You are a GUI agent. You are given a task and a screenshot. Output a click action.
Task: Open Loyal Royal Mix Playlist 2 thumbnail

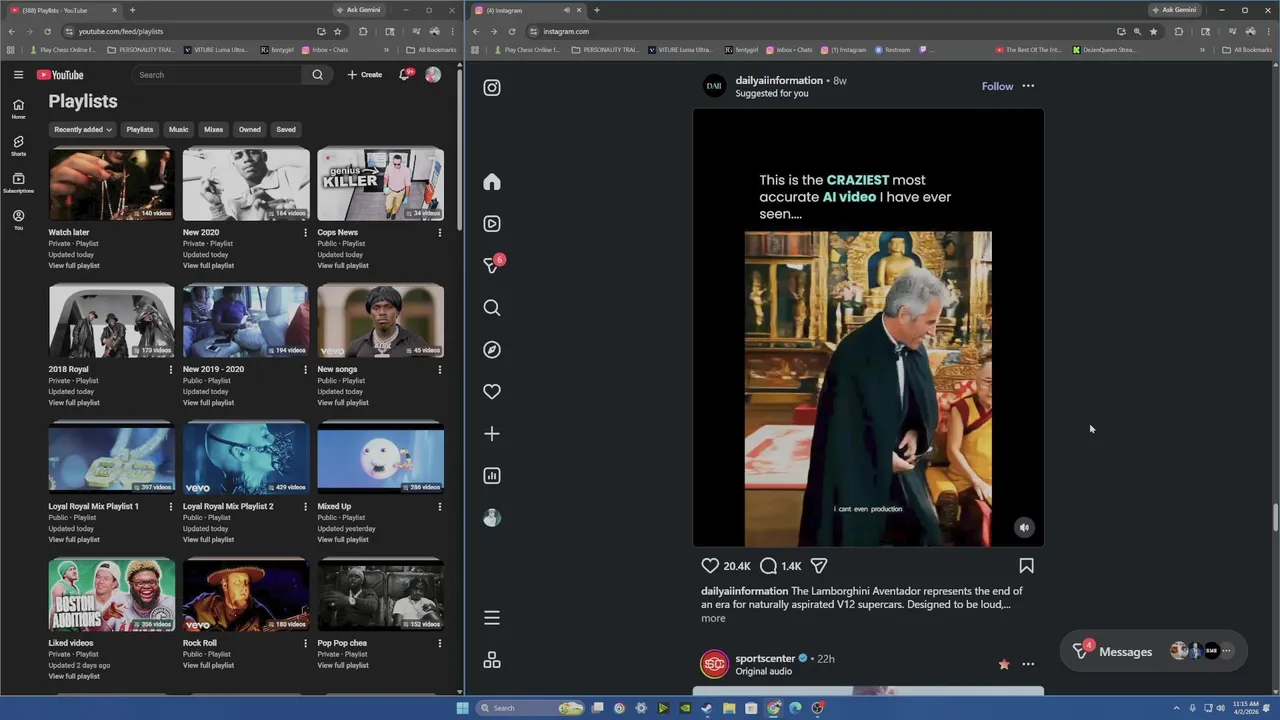[x=246, y=459]
